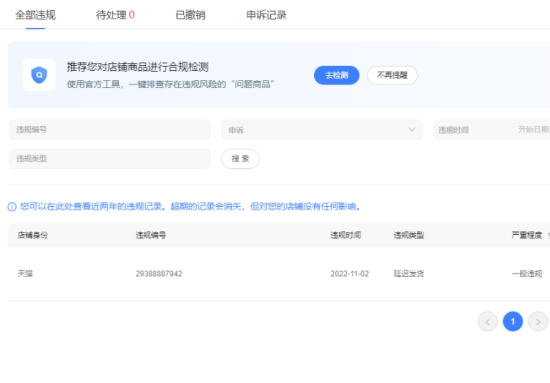Focus the 违规编号 input field
Viewport: 550px width, 383px height.
pos(110,130)
